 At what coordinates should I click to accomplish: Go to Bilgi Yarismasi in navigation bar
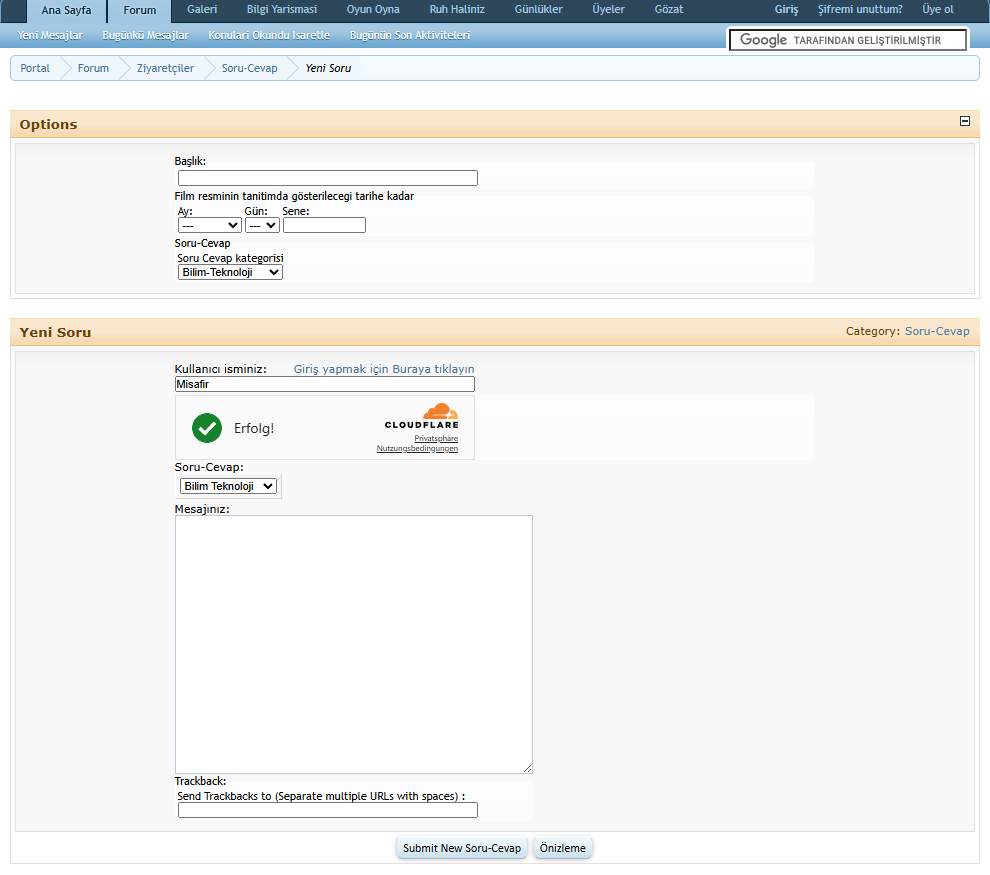coord(281,10)
